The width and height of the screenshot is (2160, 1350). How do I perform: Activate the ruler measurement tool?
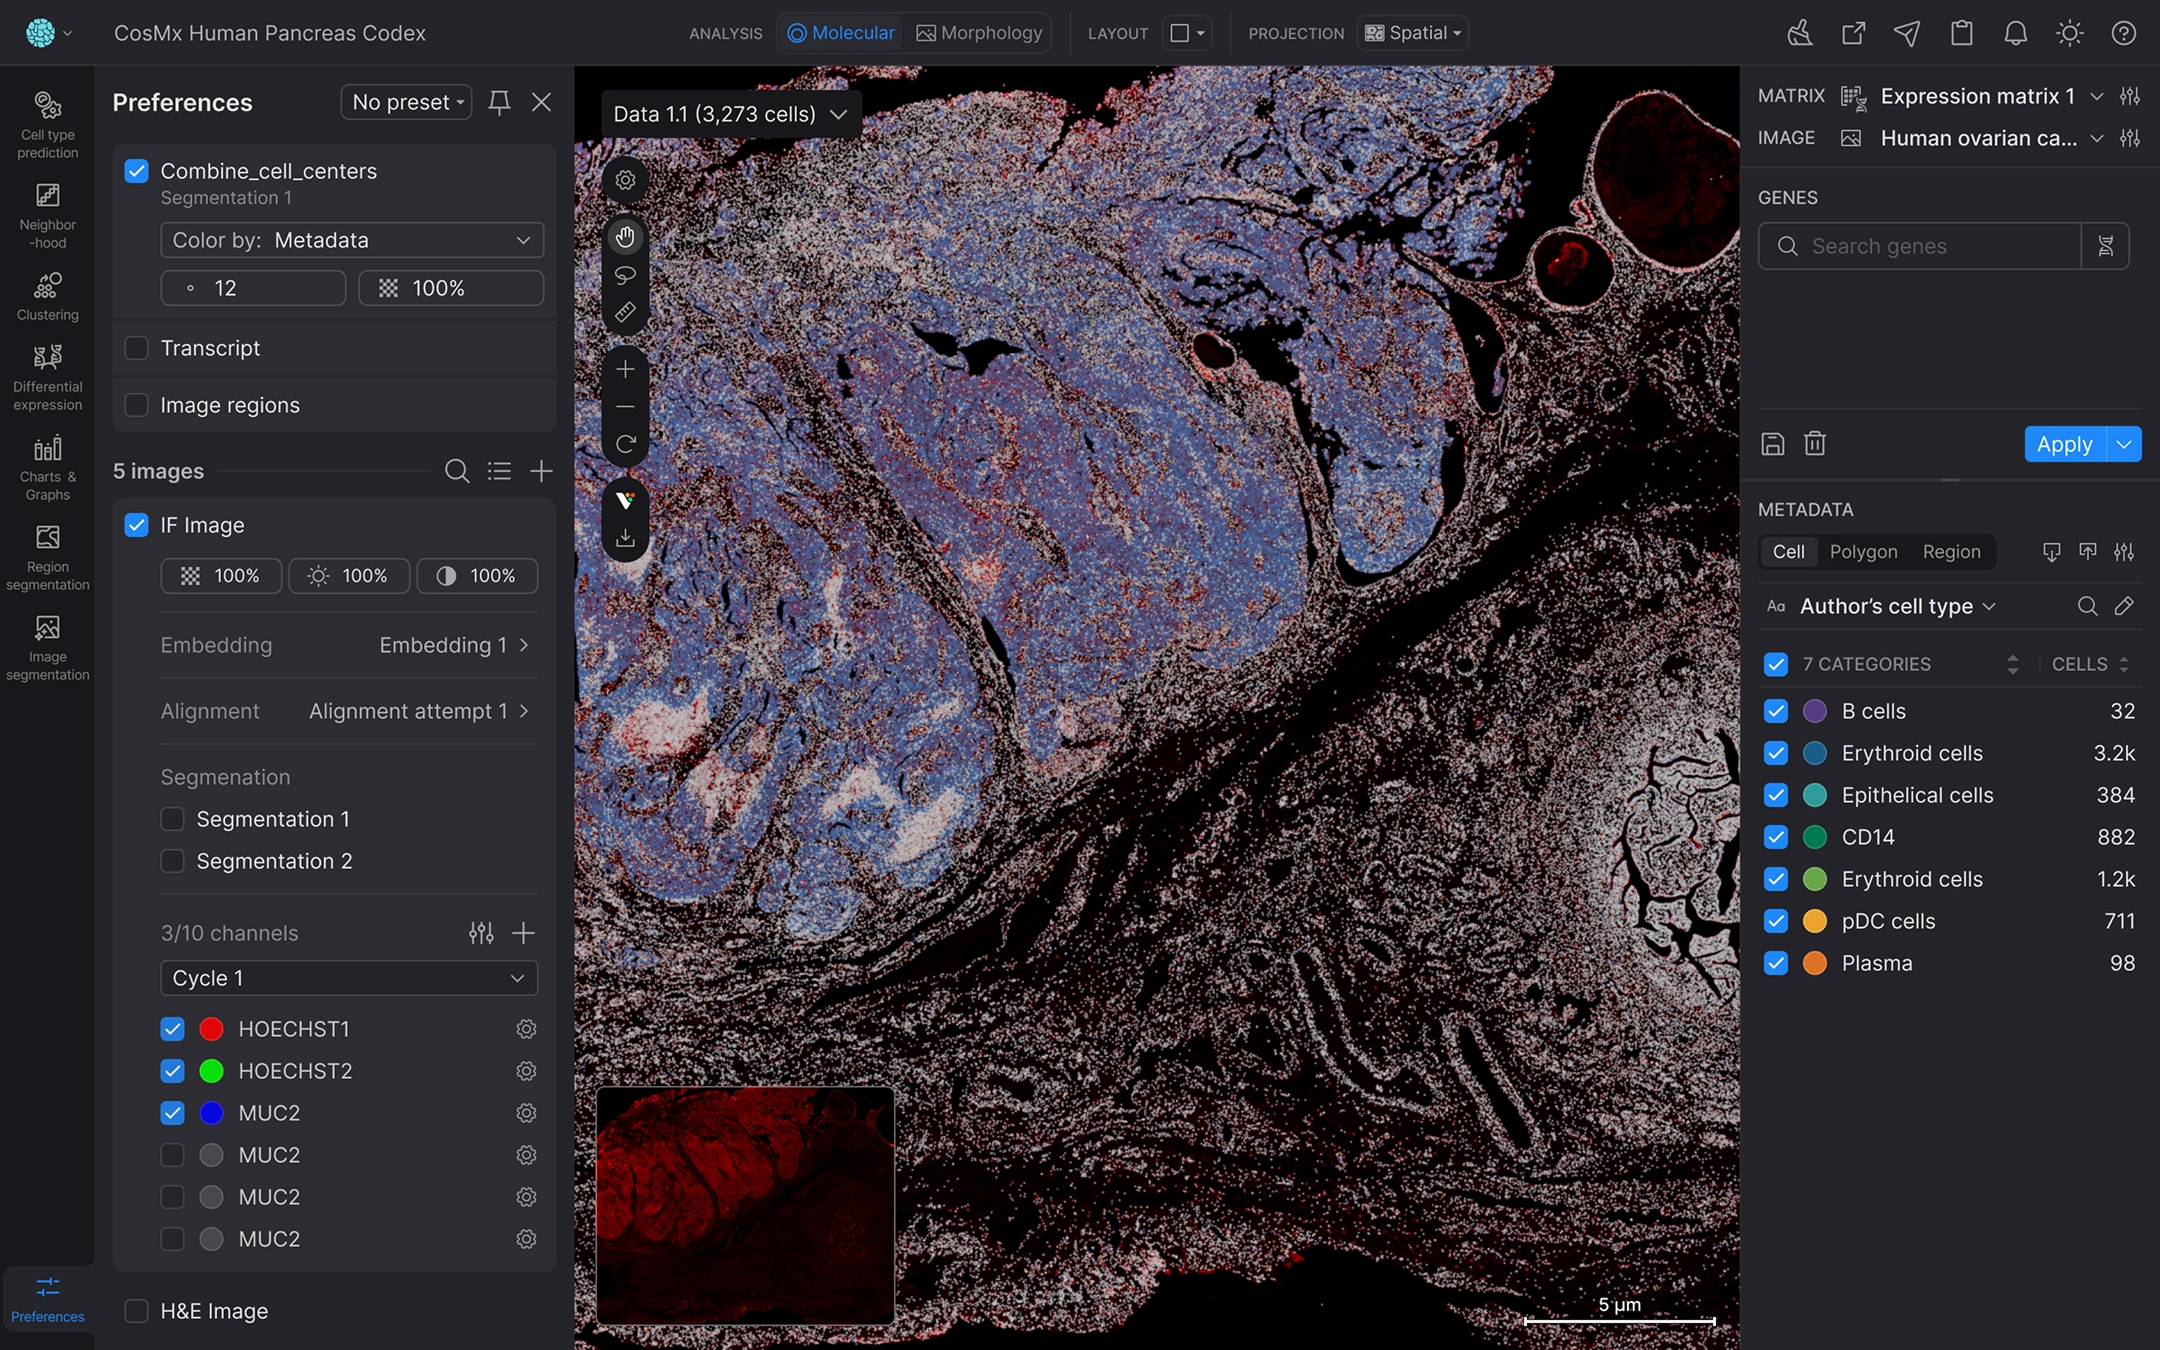(625, 312)
